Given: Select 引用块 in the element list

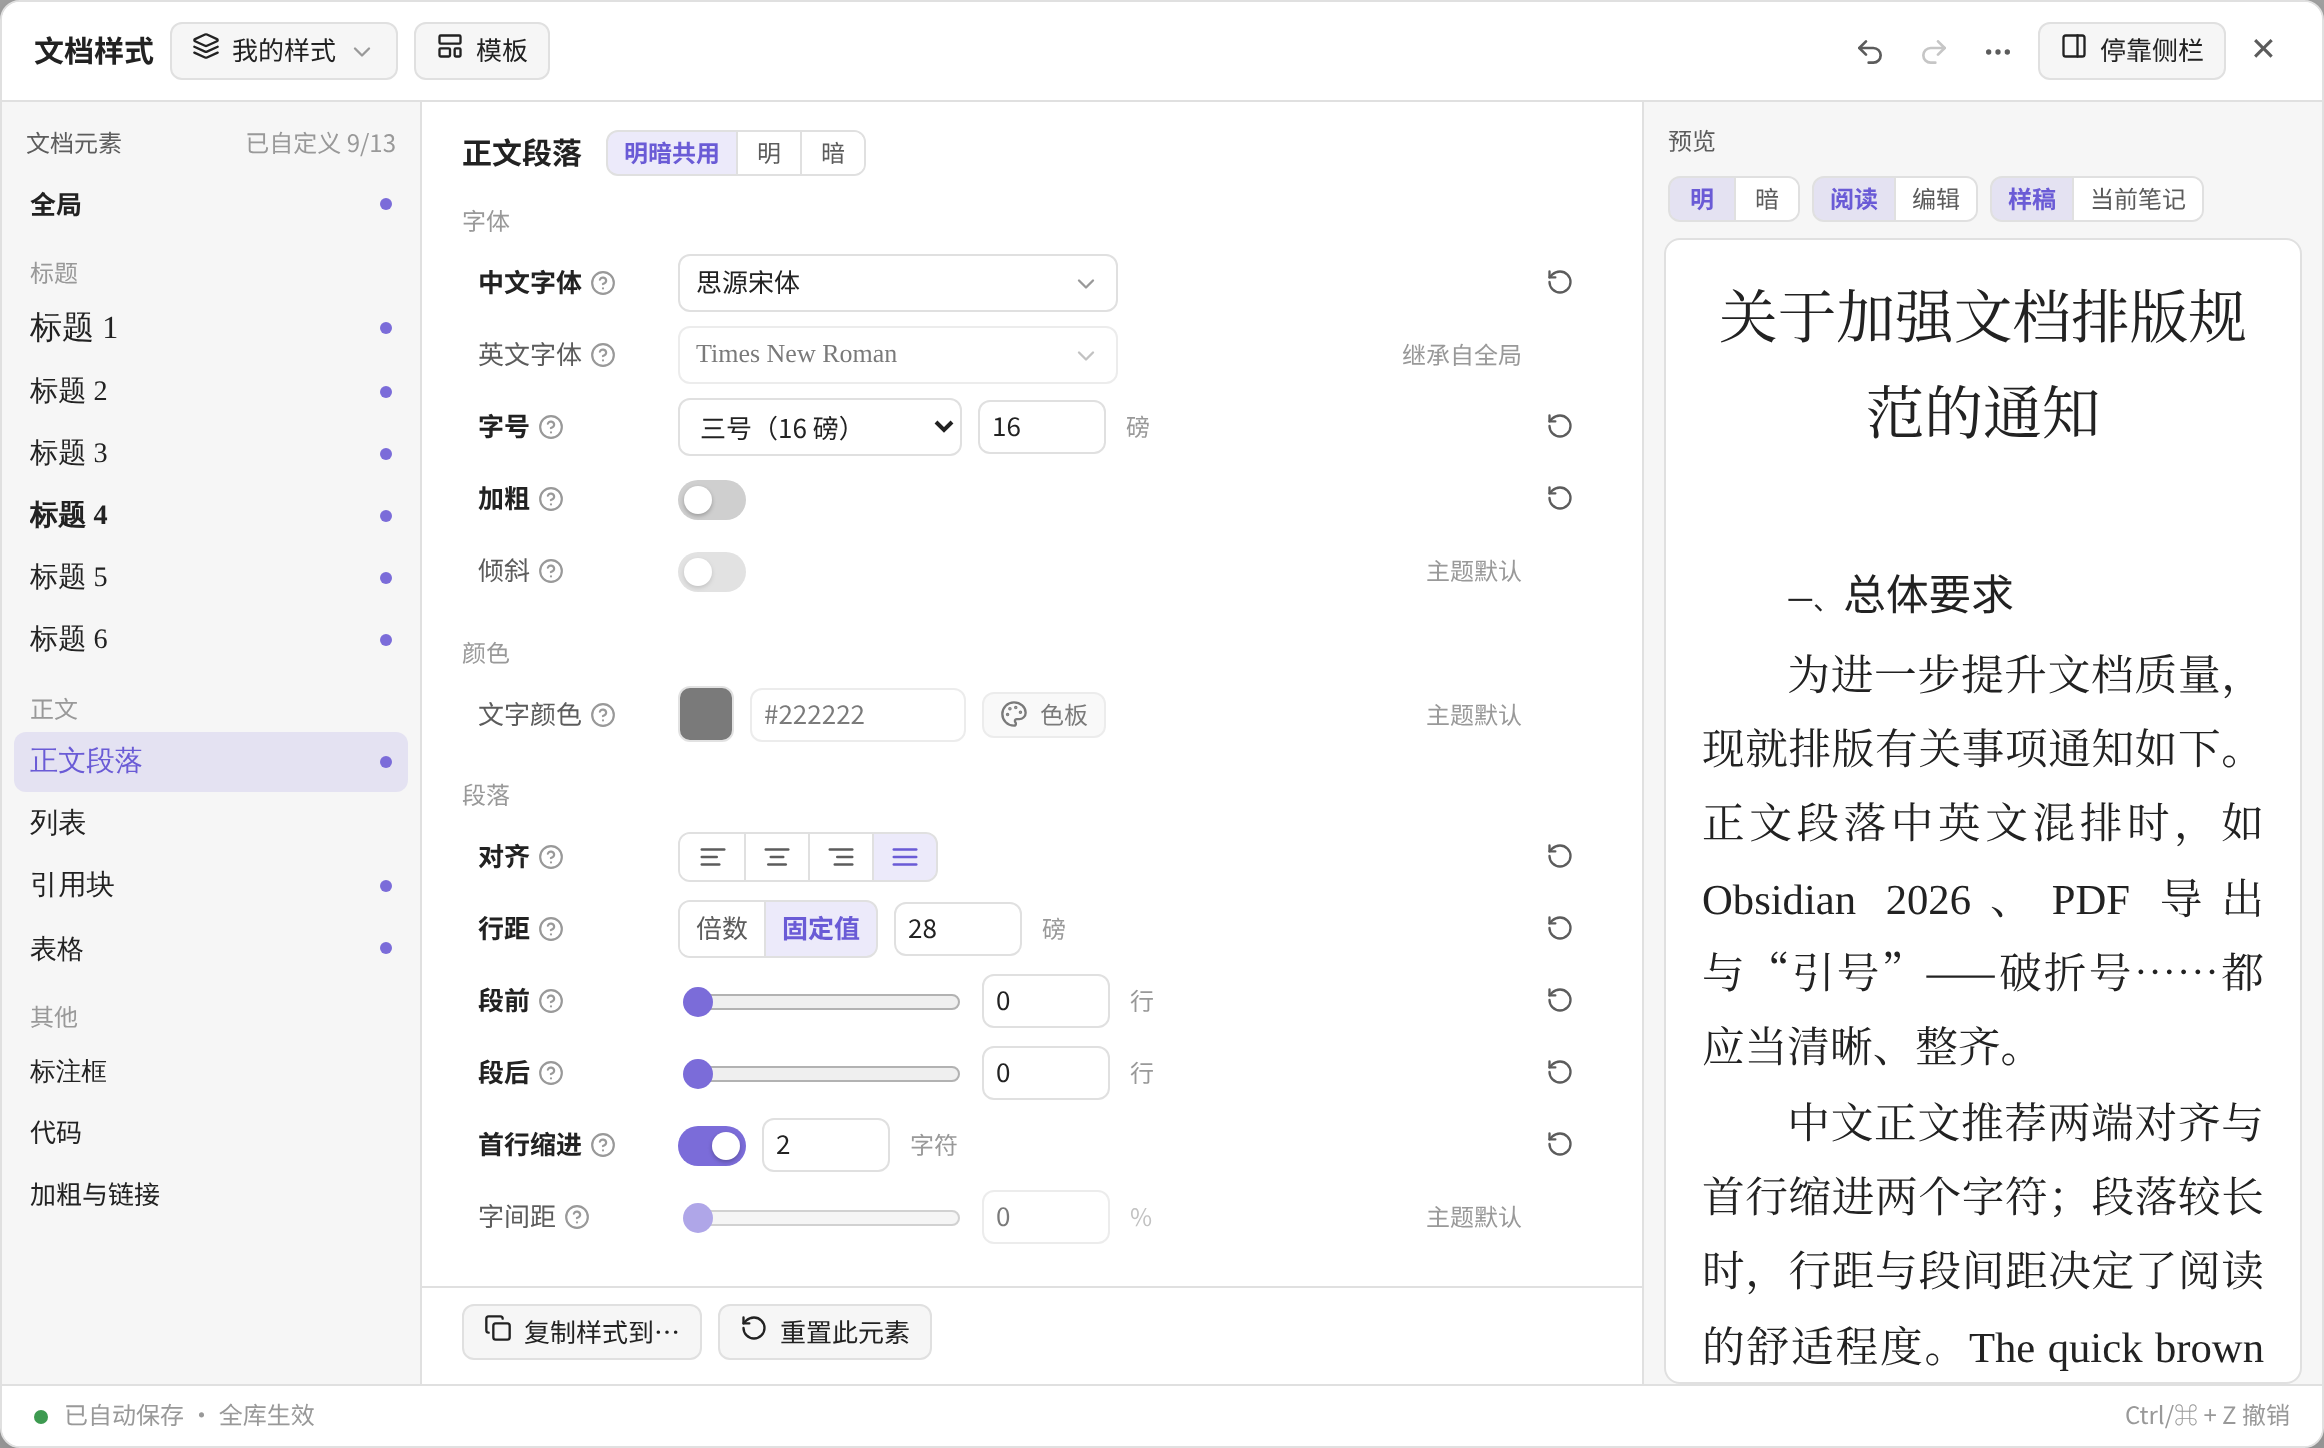Looking at the screenshot, I should click(211, 885).
